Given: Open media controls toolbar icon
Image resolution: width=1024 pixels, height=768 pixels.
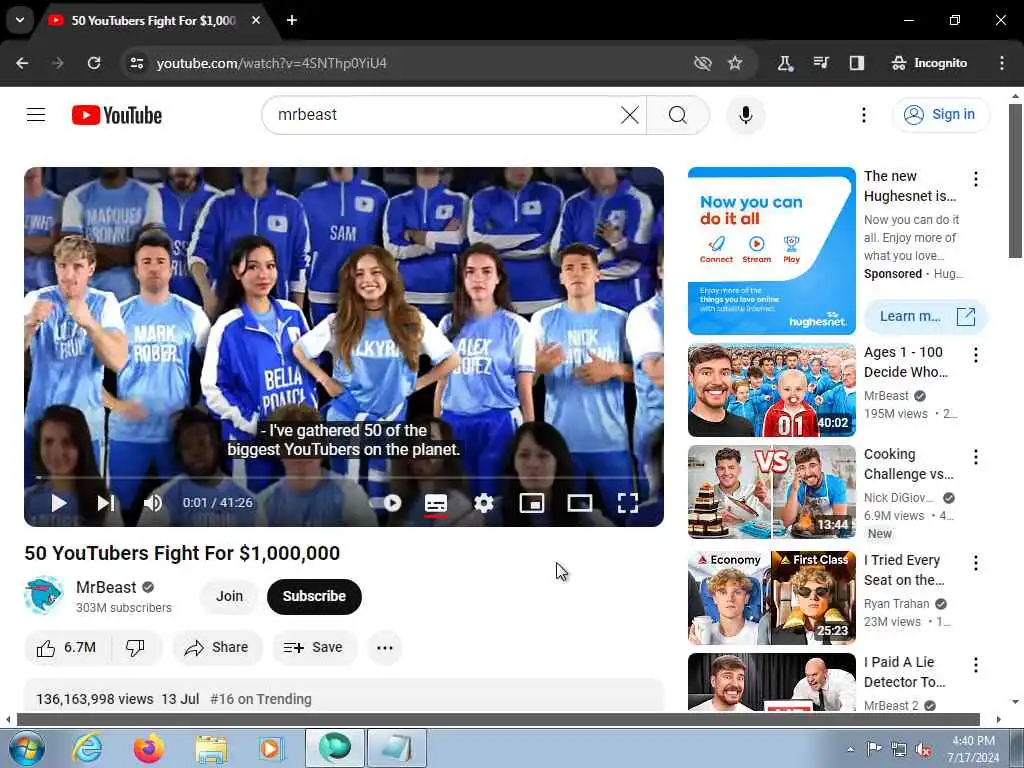Looking at the screenshot, I should click(x=821, y=63).
